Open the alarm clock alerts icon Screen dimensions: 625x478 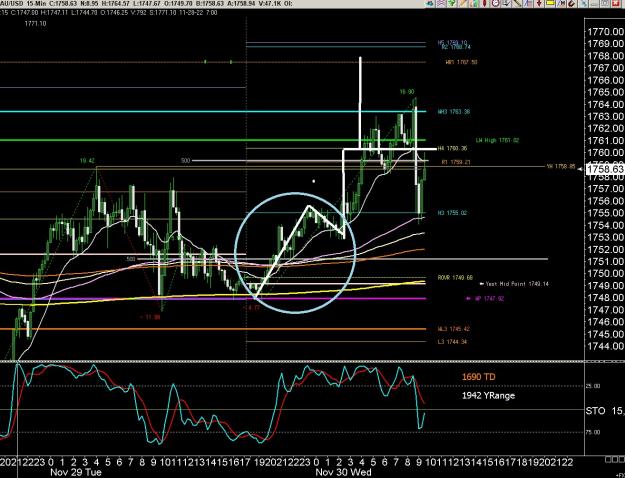495,3
